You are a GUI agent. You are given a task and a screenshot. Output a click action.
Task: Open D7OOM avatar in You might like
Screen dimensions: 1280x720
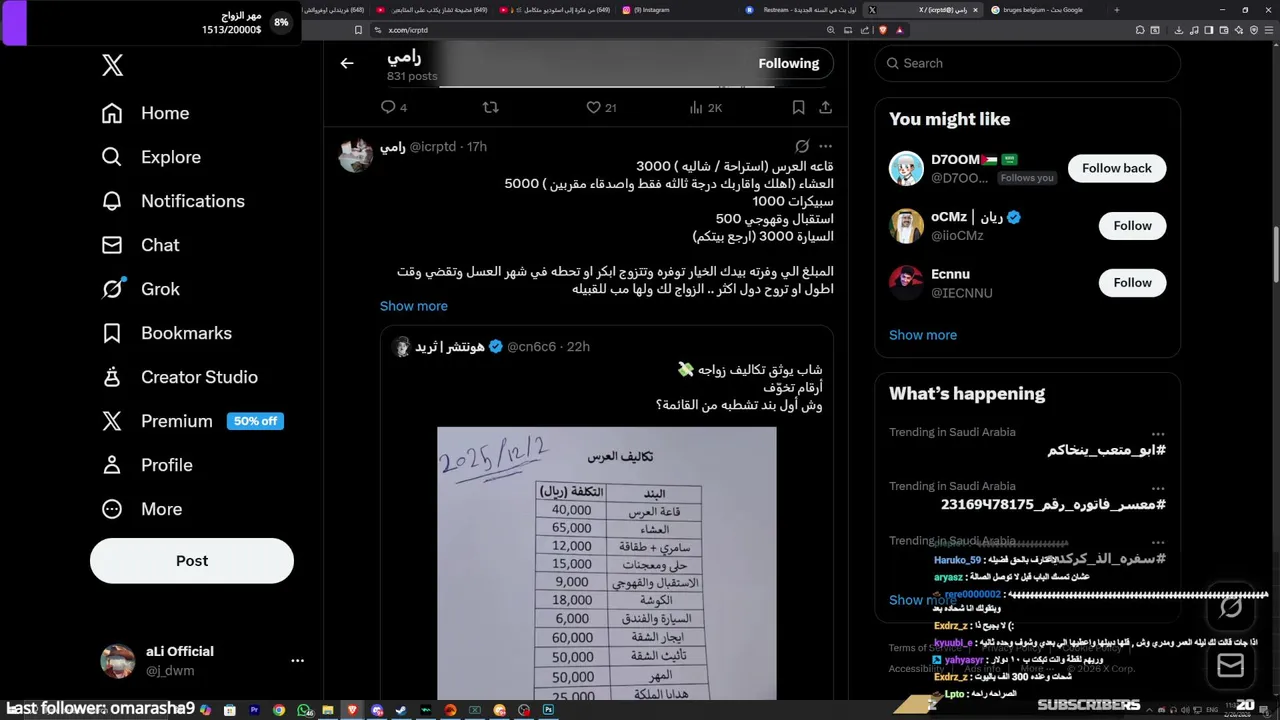tap(907, 168)
